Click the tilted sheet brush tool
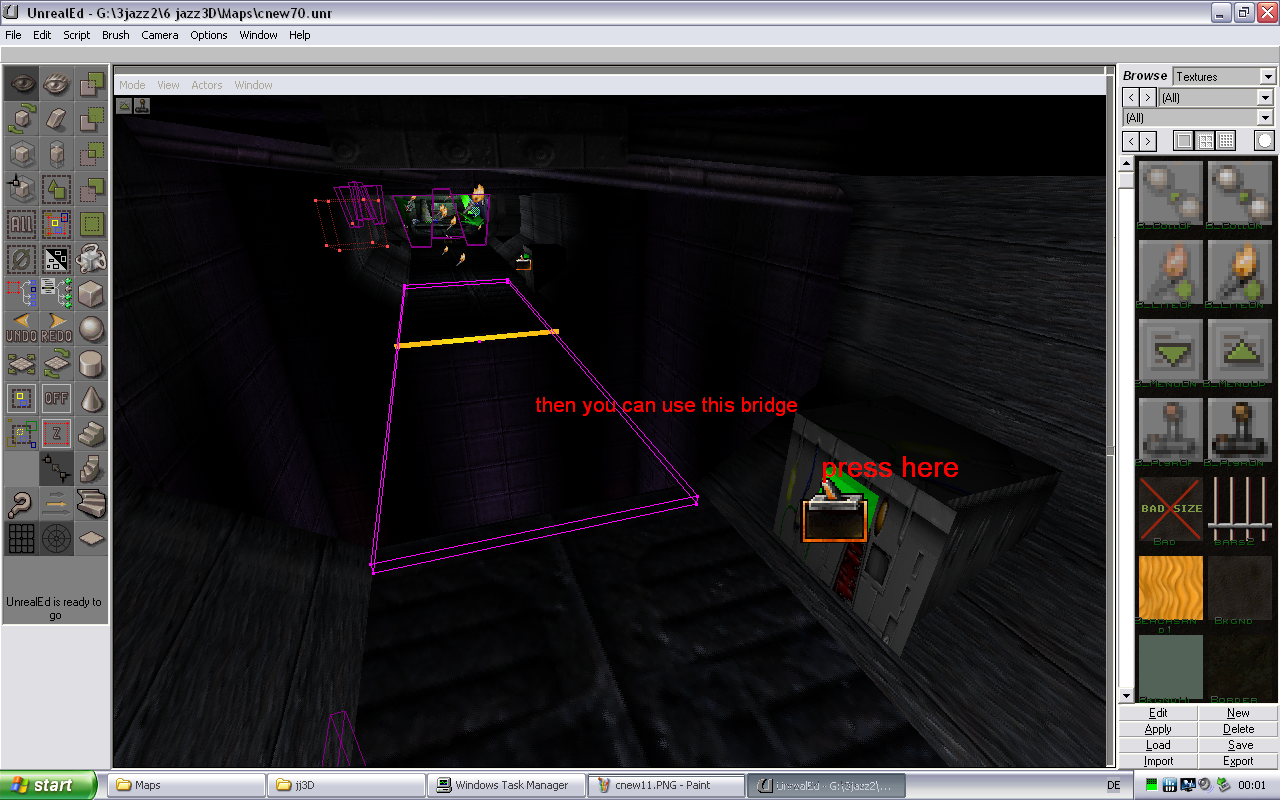 click(x=57, y=119)
